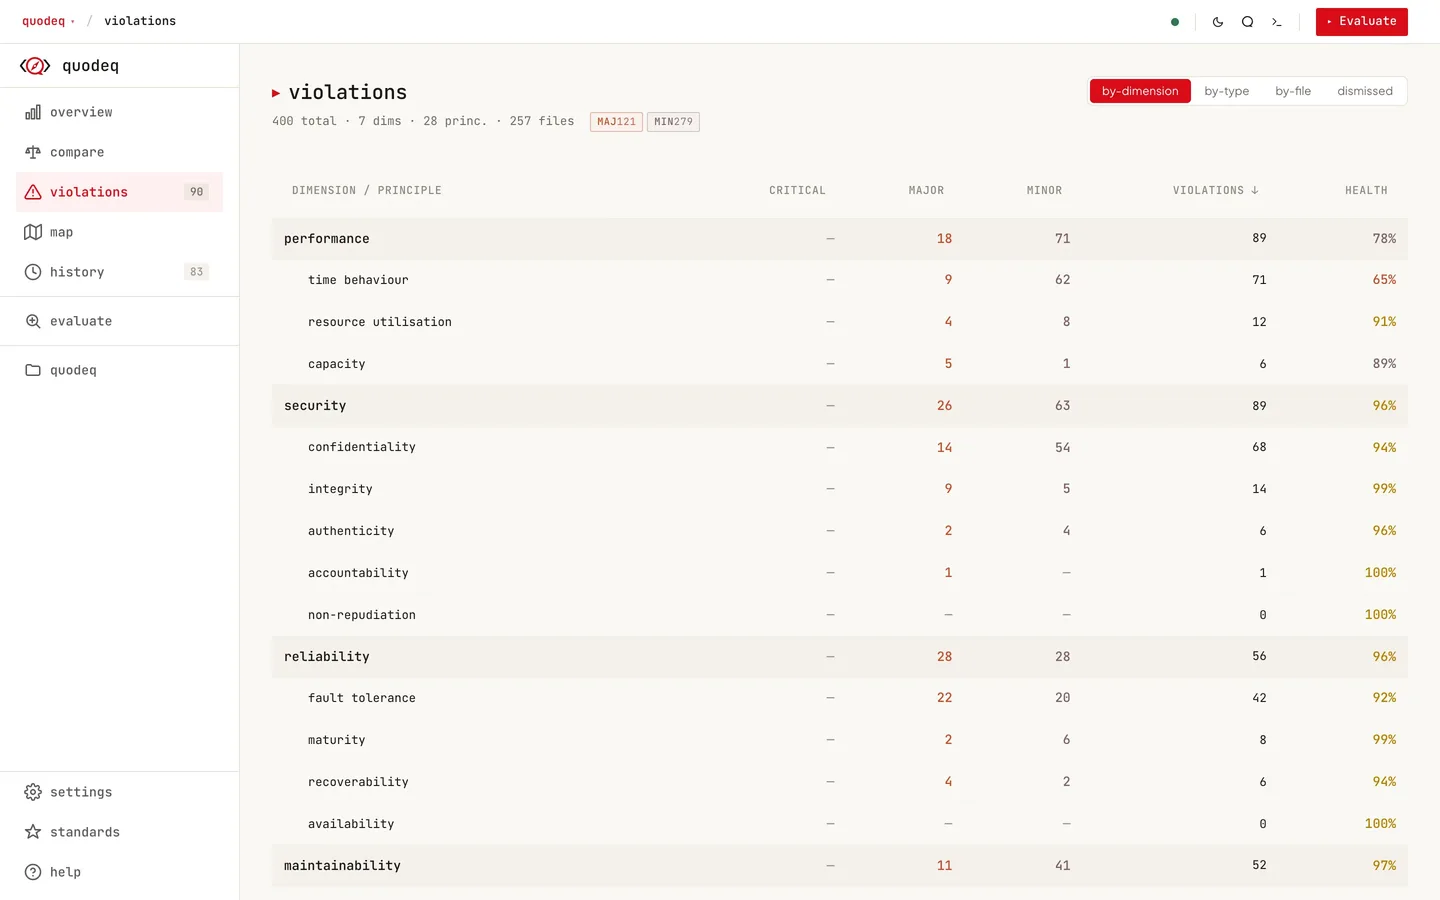Collapse the maintainability dimension row
1440x900 pixels.
click(840, 866)
